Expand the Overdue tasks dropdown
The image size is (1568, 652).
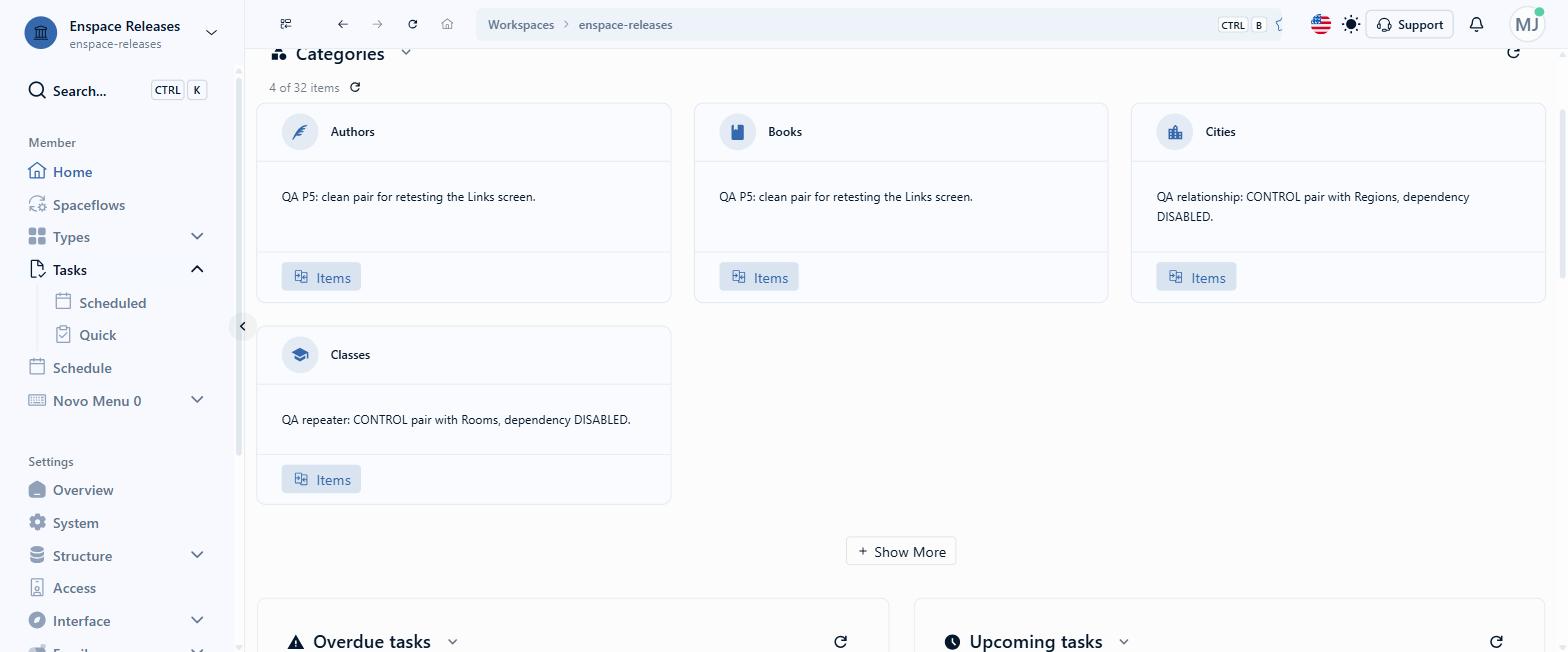click(x=452, y=641)
